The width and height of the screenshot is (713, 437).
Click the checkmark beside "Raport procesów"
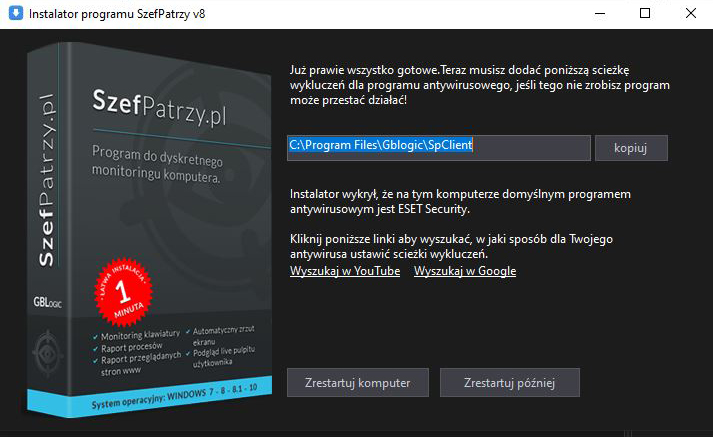point(95,349)
